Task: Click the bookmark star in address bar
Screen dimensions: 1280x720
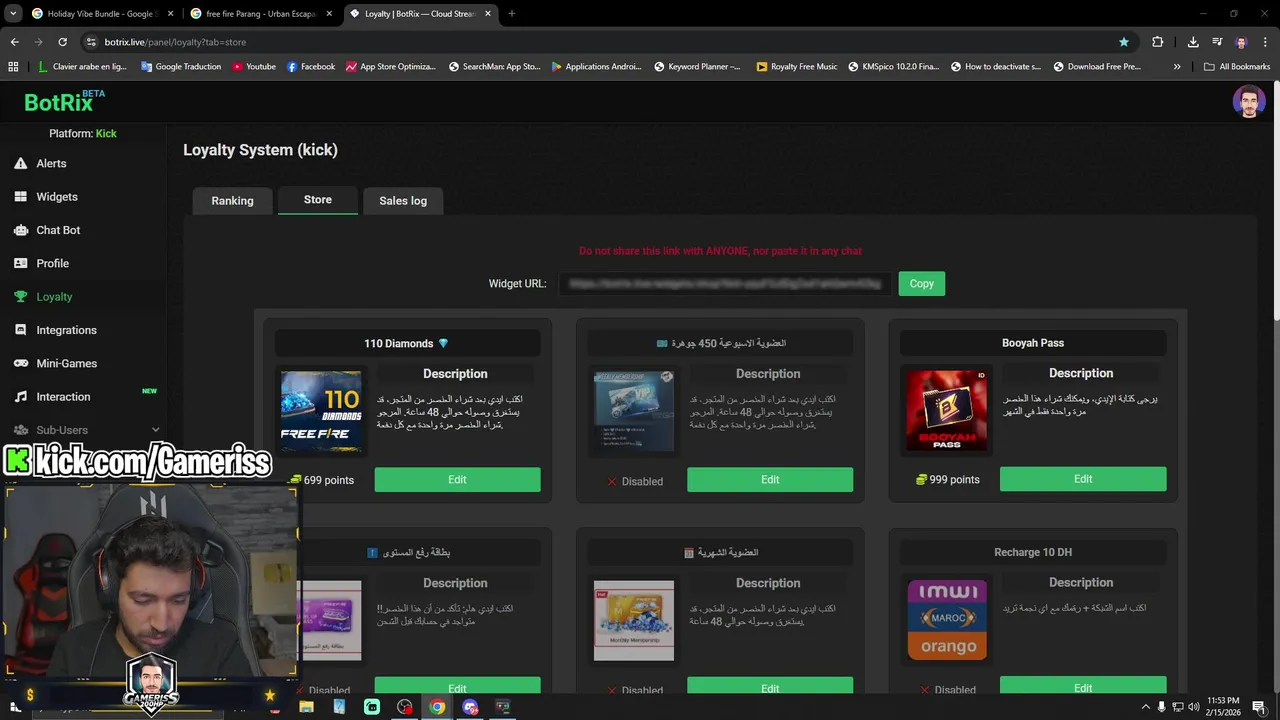Action: point(1124,42)
